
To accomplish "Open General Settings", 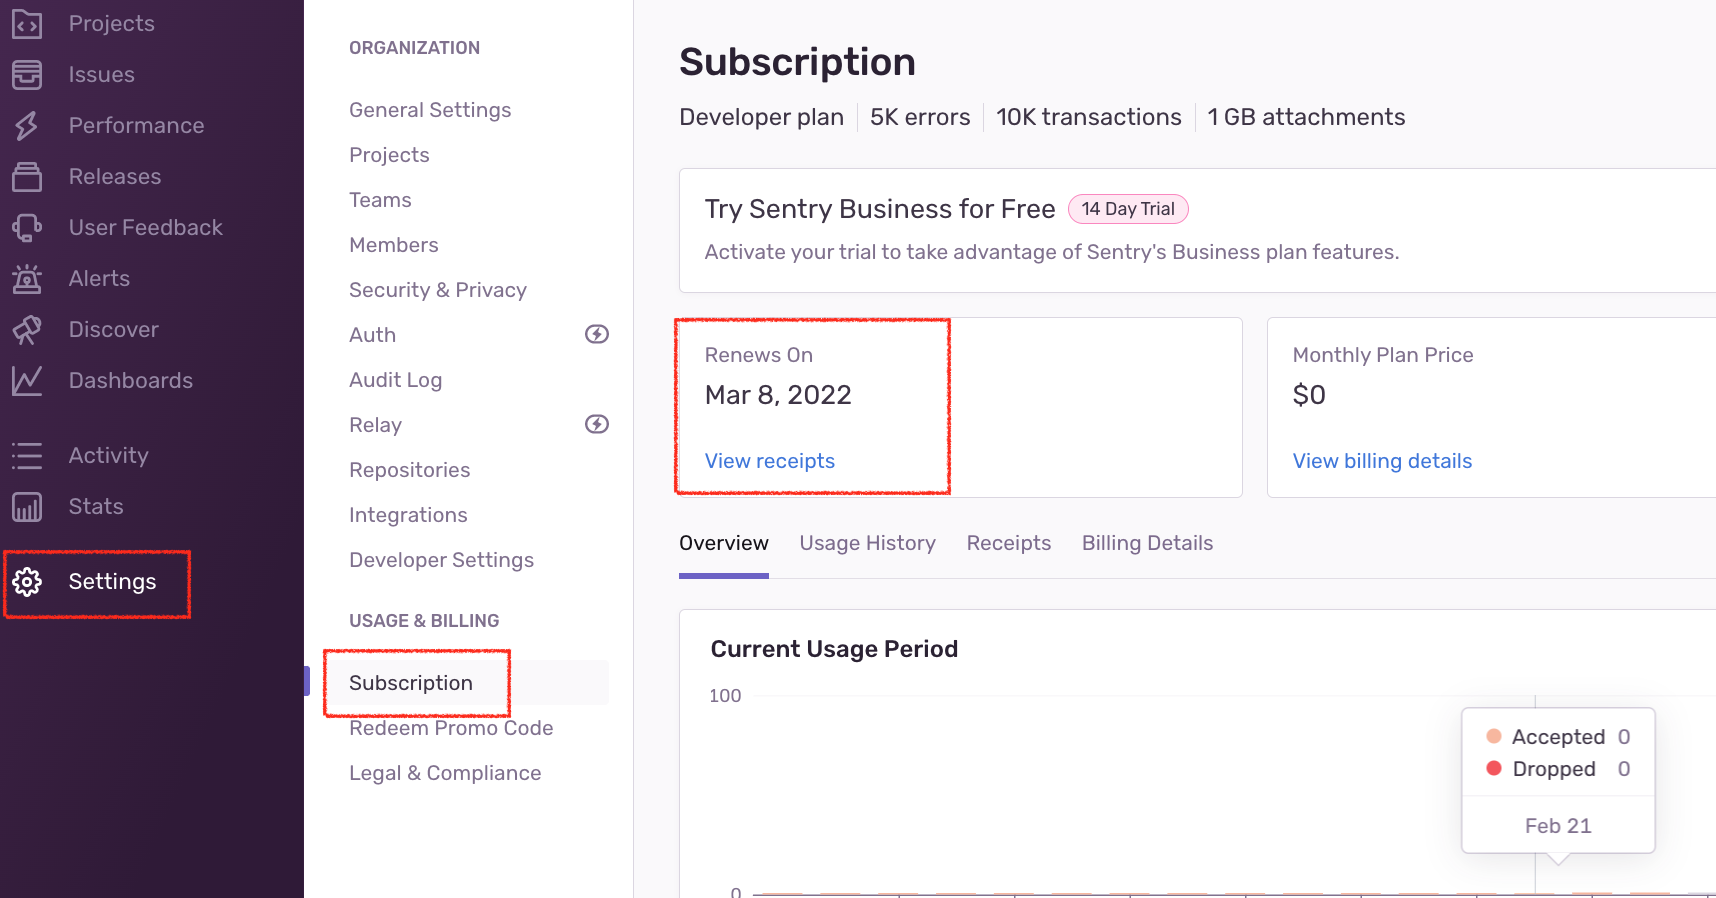I will [430, 110].
